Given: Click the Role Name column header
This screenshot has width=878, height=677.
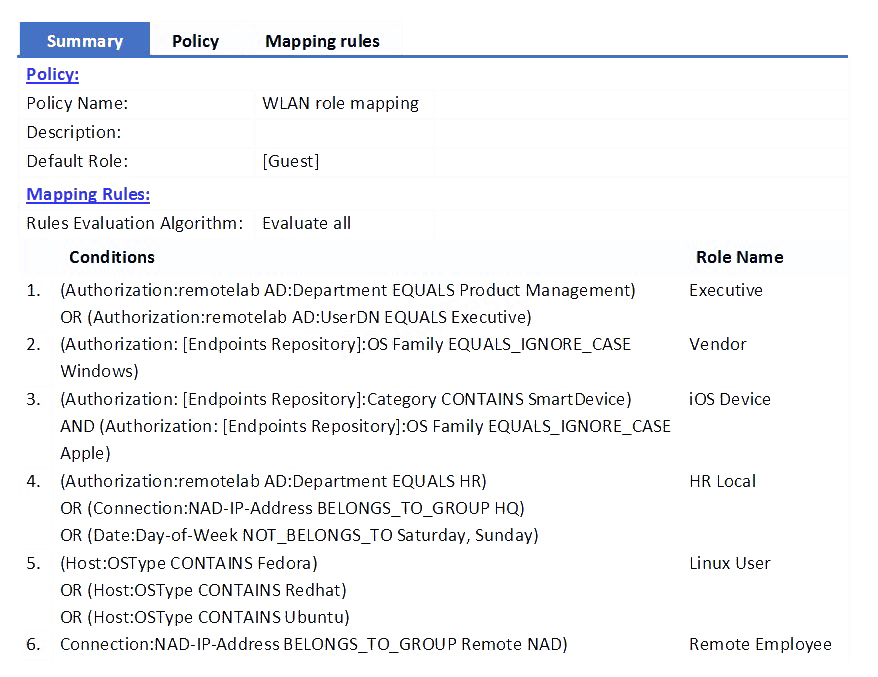Looking at the screenshot, I should click(x=739, y=257).
